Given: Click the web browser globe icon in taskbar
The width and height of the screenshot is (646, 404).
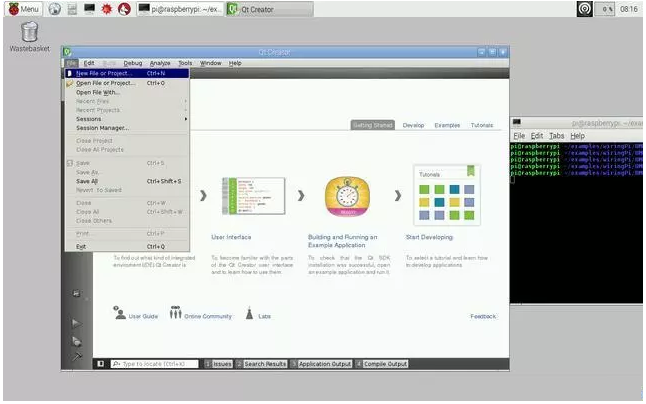Looking at the screenshot, I should 54,9.
